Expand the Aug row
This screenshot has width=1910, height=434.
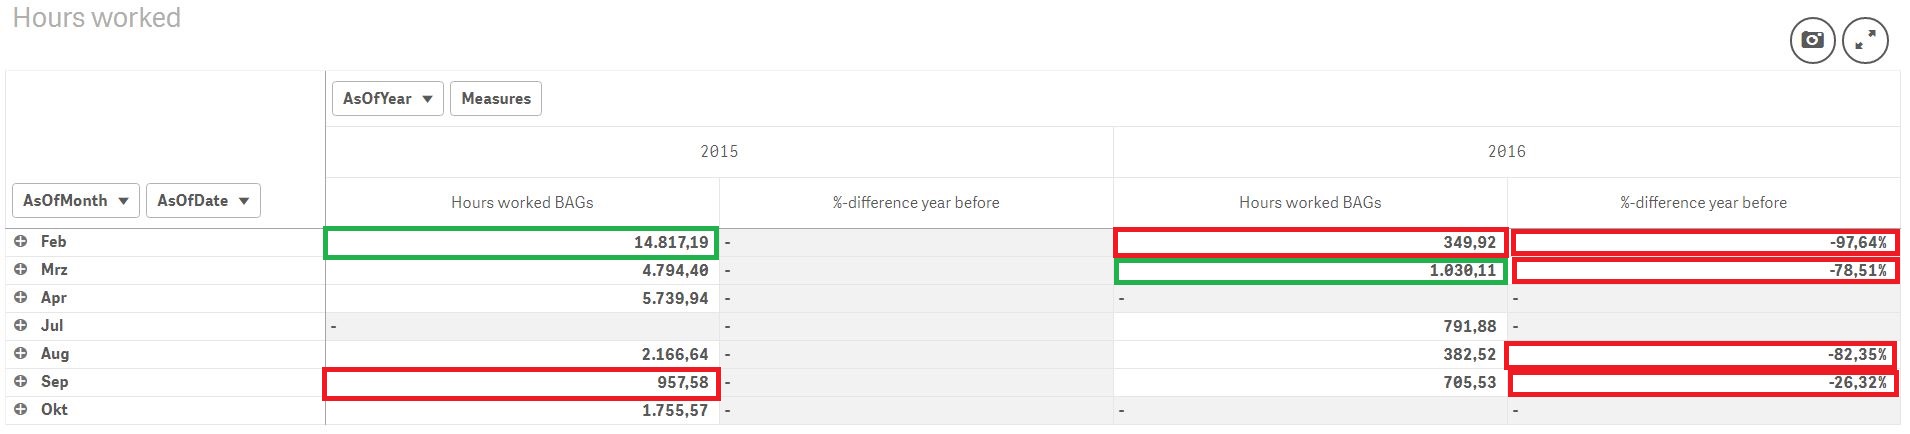point(20,354)
